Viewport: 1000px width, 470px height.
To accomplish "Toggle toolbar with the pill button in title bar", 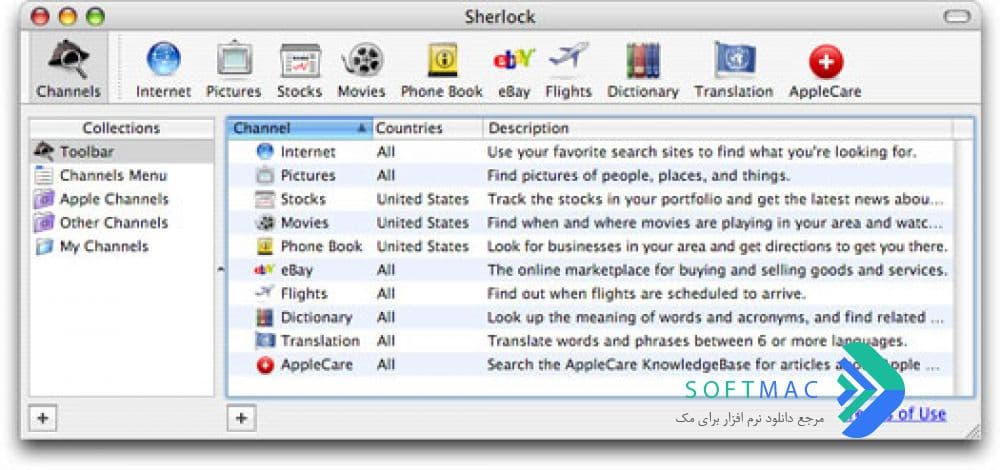I will pyautogui.click(x=957, y=17).
